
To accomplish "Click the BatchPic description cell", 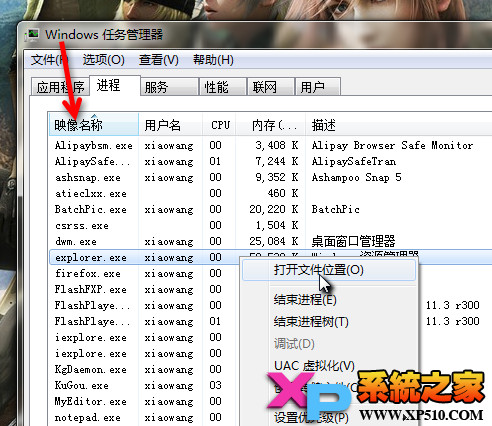I will 335,210.
